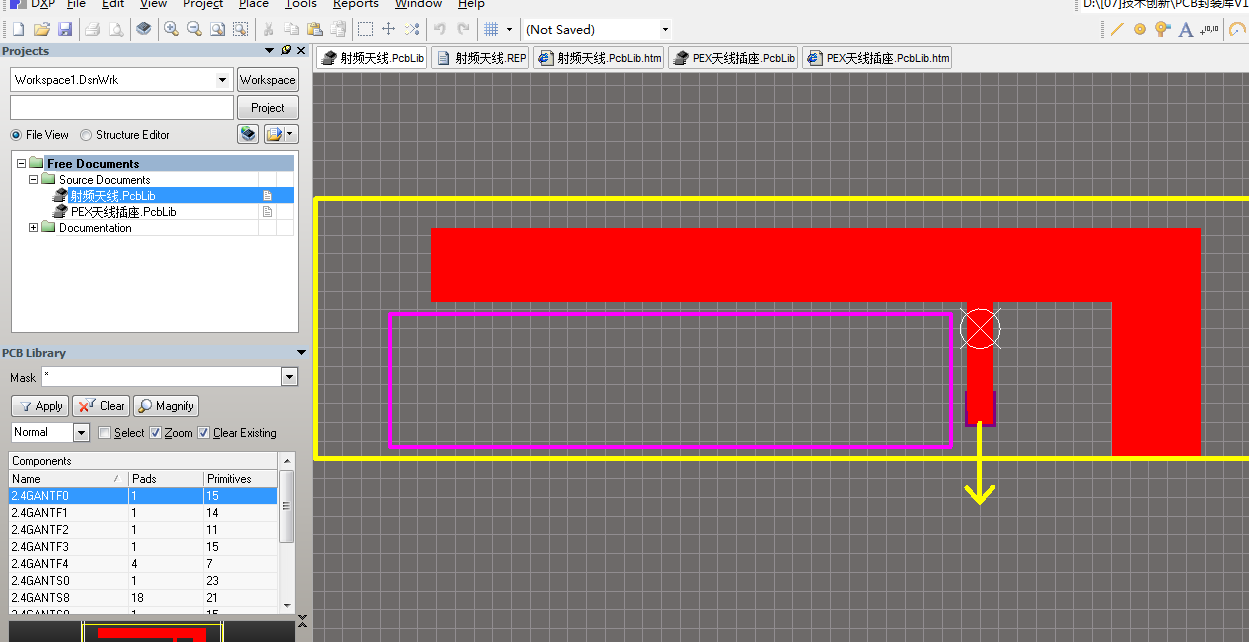1249x642 pixels.
Task: Open the Tools menu
Action: (x=301, y=4)
